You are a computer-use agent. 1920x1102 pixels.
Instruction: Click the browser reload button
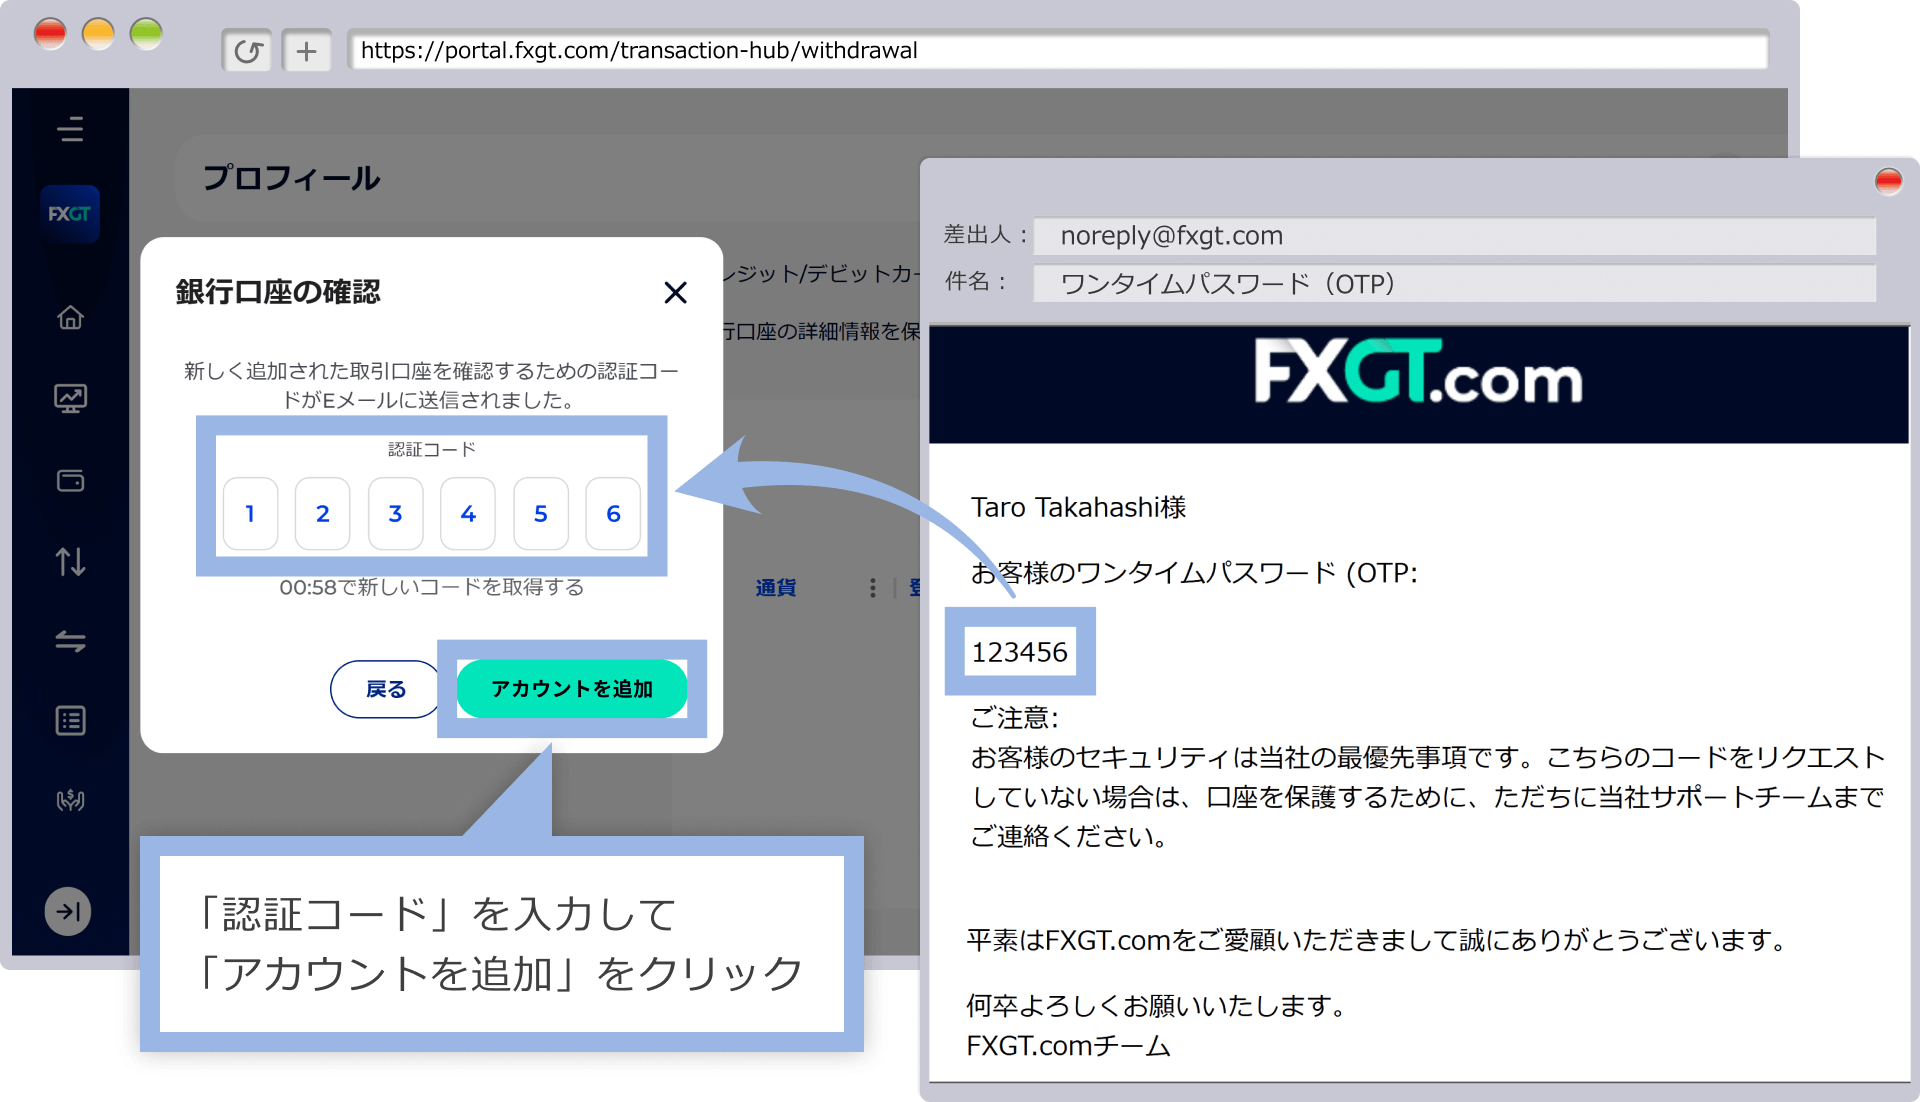(247, 51)
